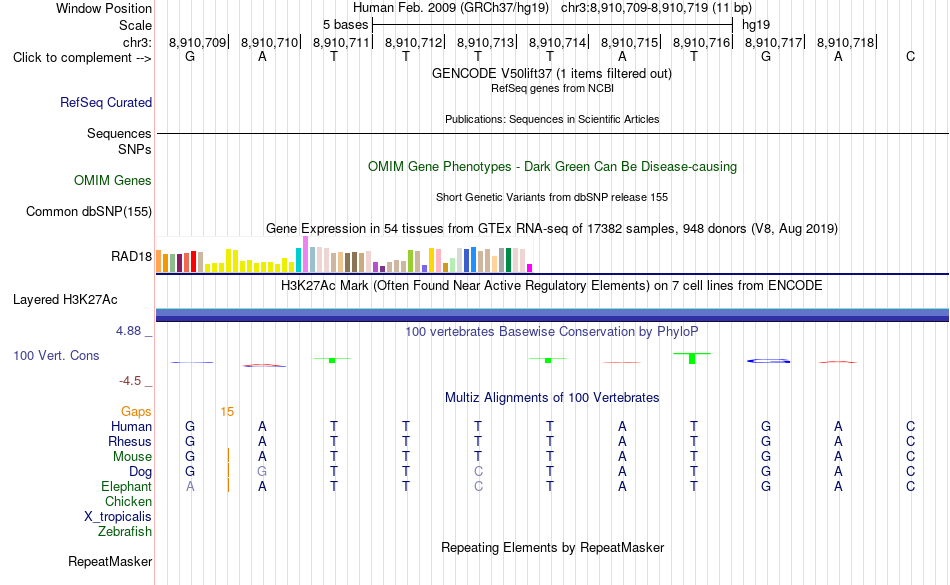This screenshot has width=950, height=585.
Task: Select the Elephant species row label
Action: (126, 486)
